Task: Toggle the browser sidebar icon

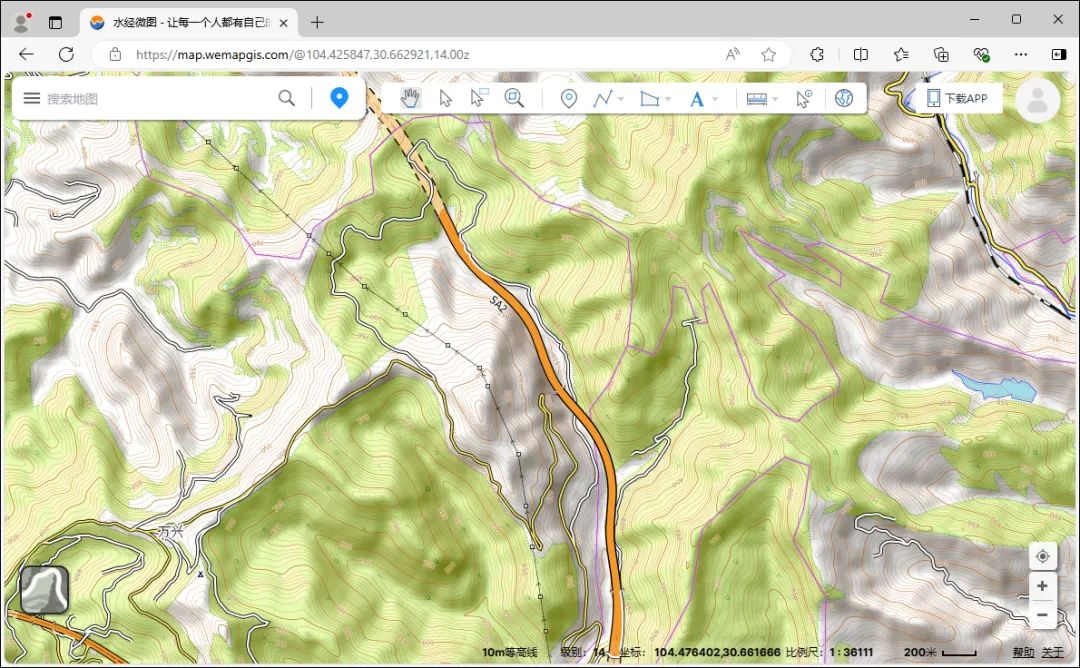Action: 1059,54
